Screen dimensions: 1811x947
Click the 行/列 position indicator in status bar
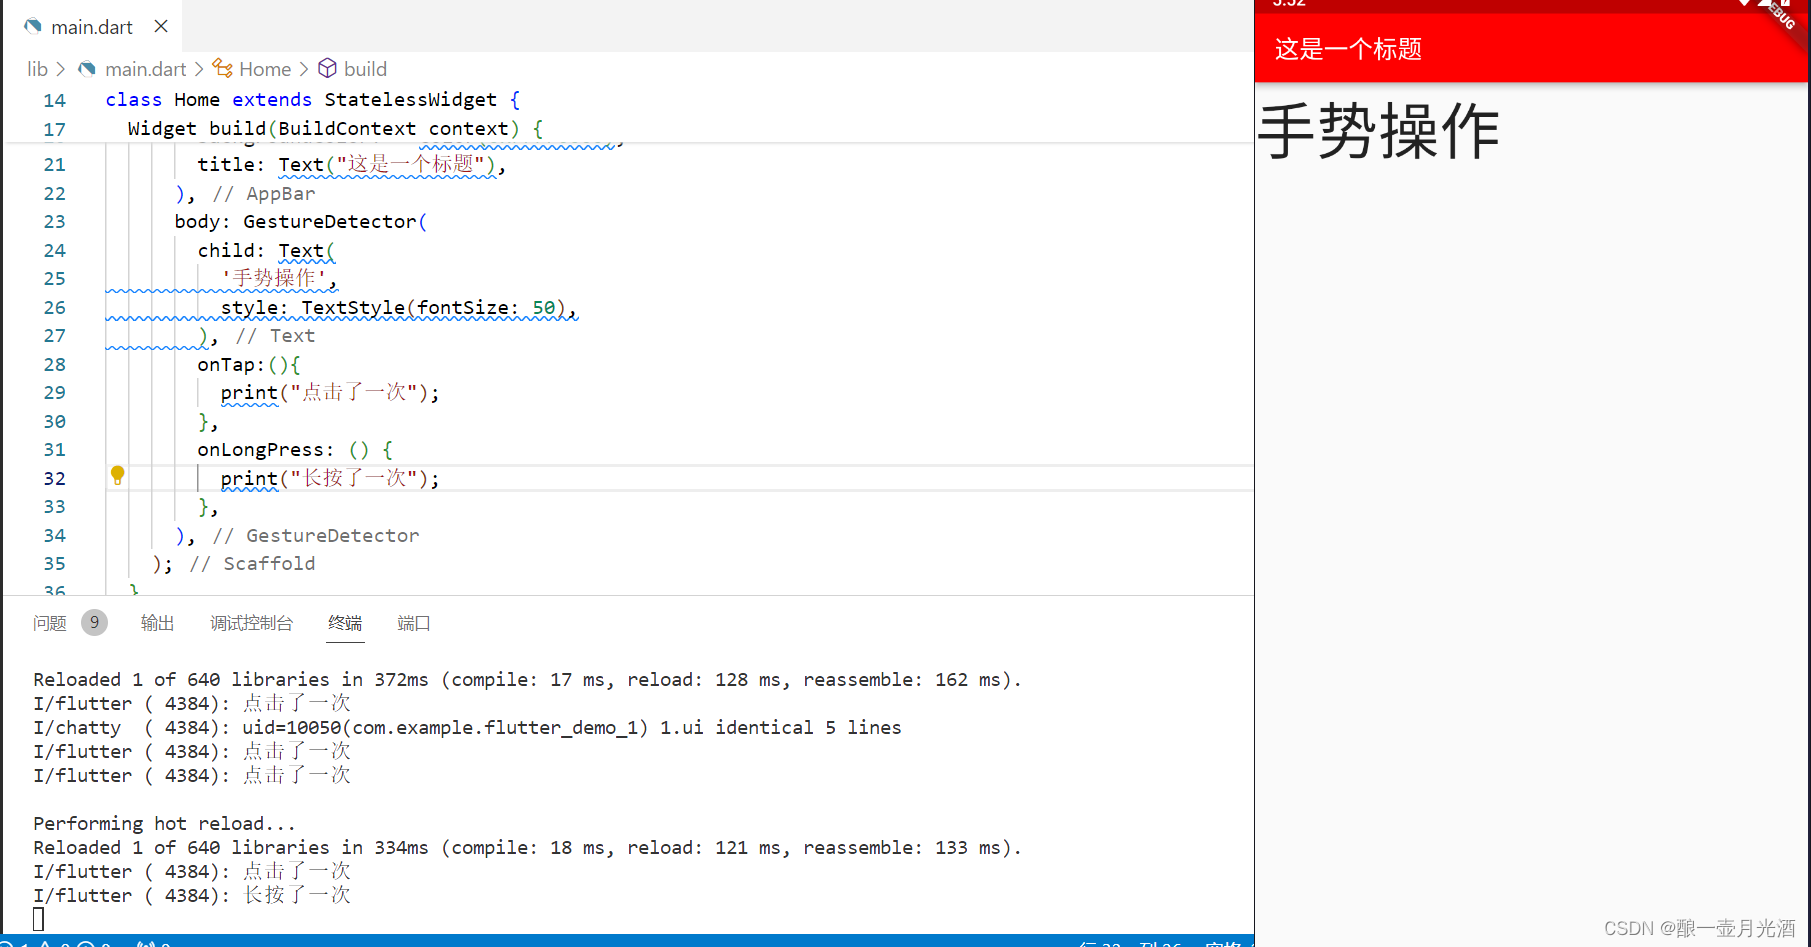click(1130, 943)
